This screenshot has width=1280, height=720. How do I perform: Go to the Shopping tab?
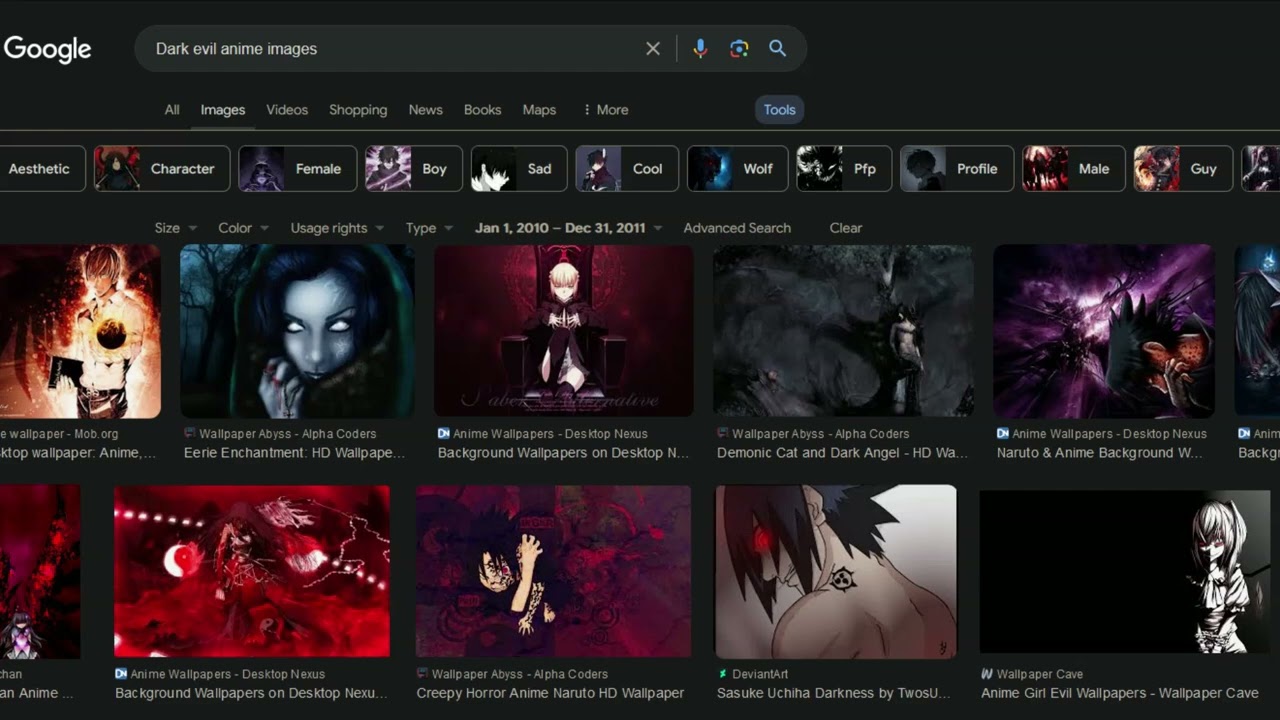click(358, 110)
